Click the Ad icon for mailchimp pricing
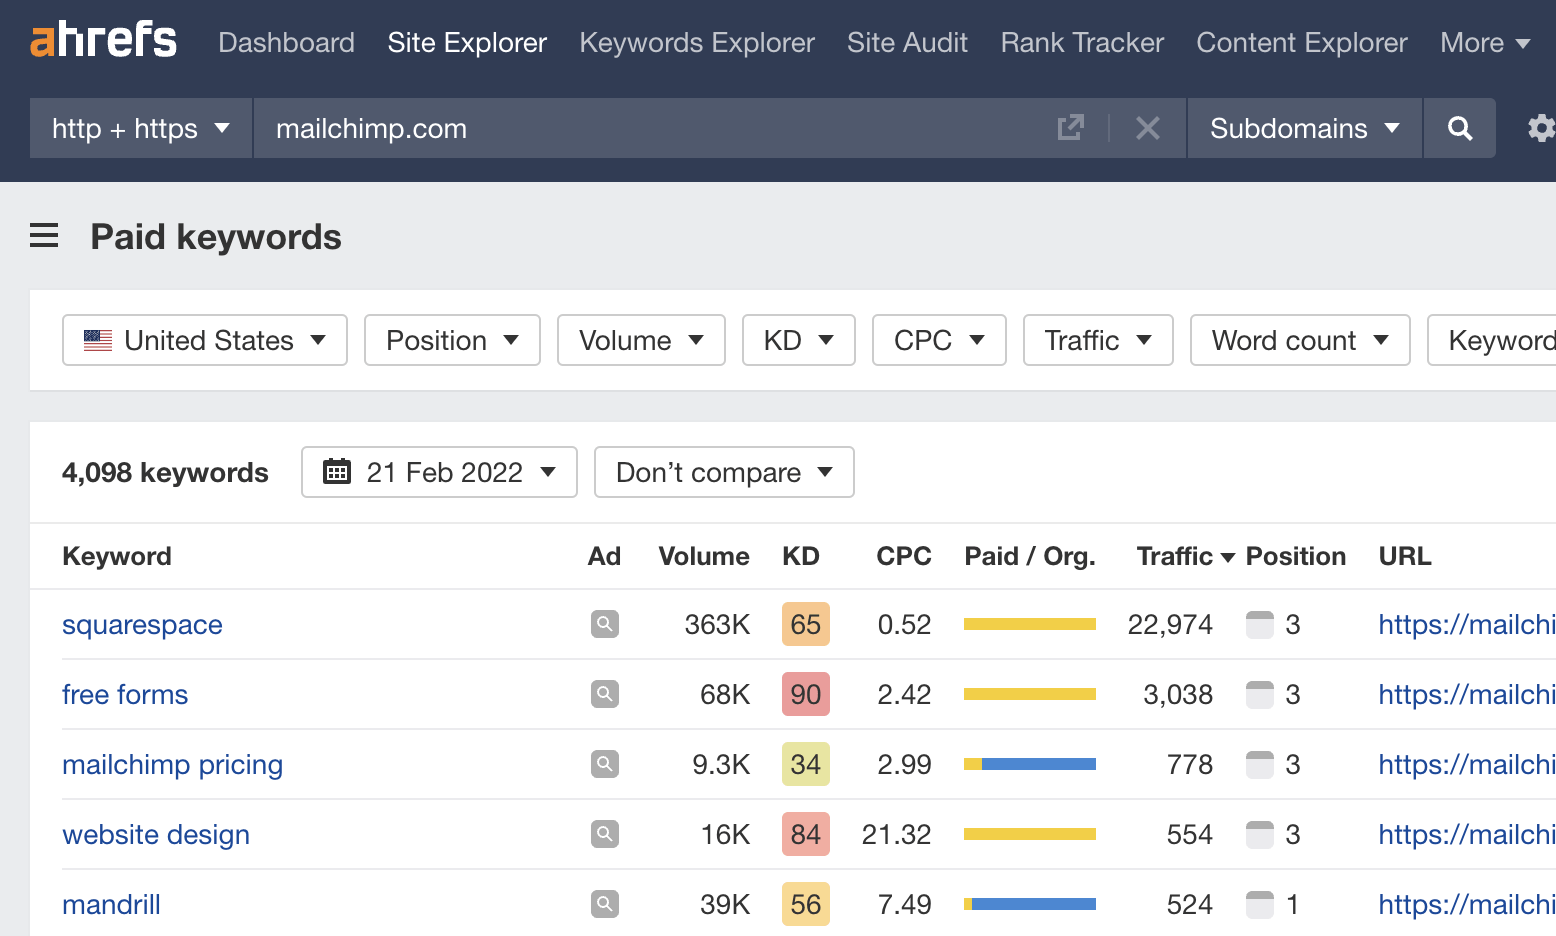The height and width of the screenshot is (936, 1556). (605, 764)
